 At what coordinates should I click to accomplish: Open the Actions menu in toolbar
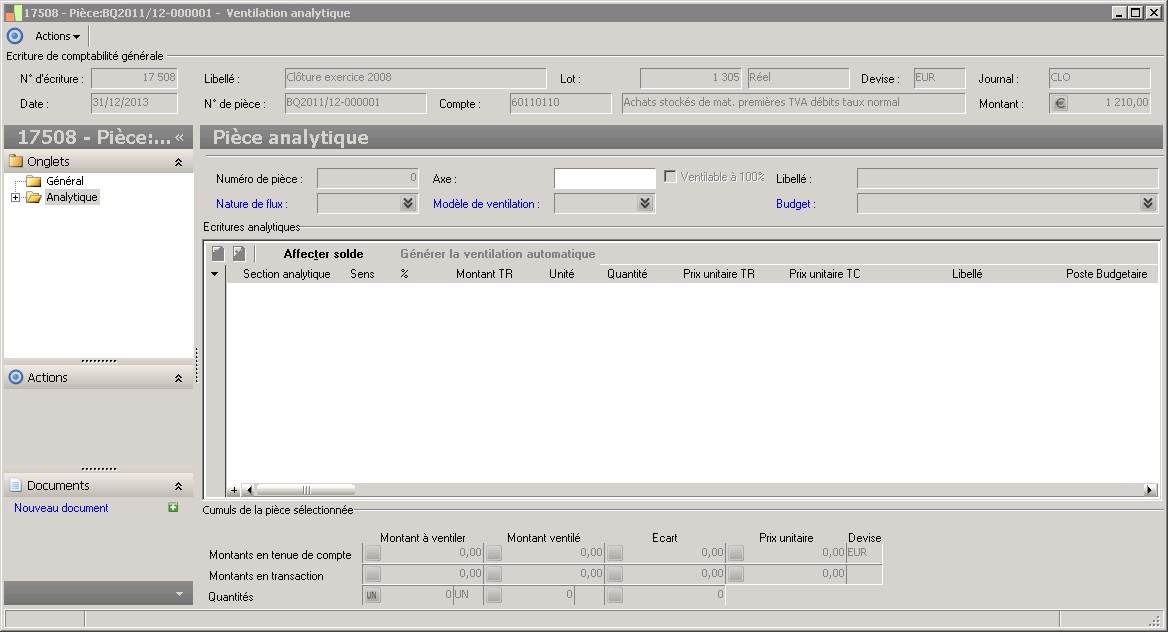[x=57, y=36]
